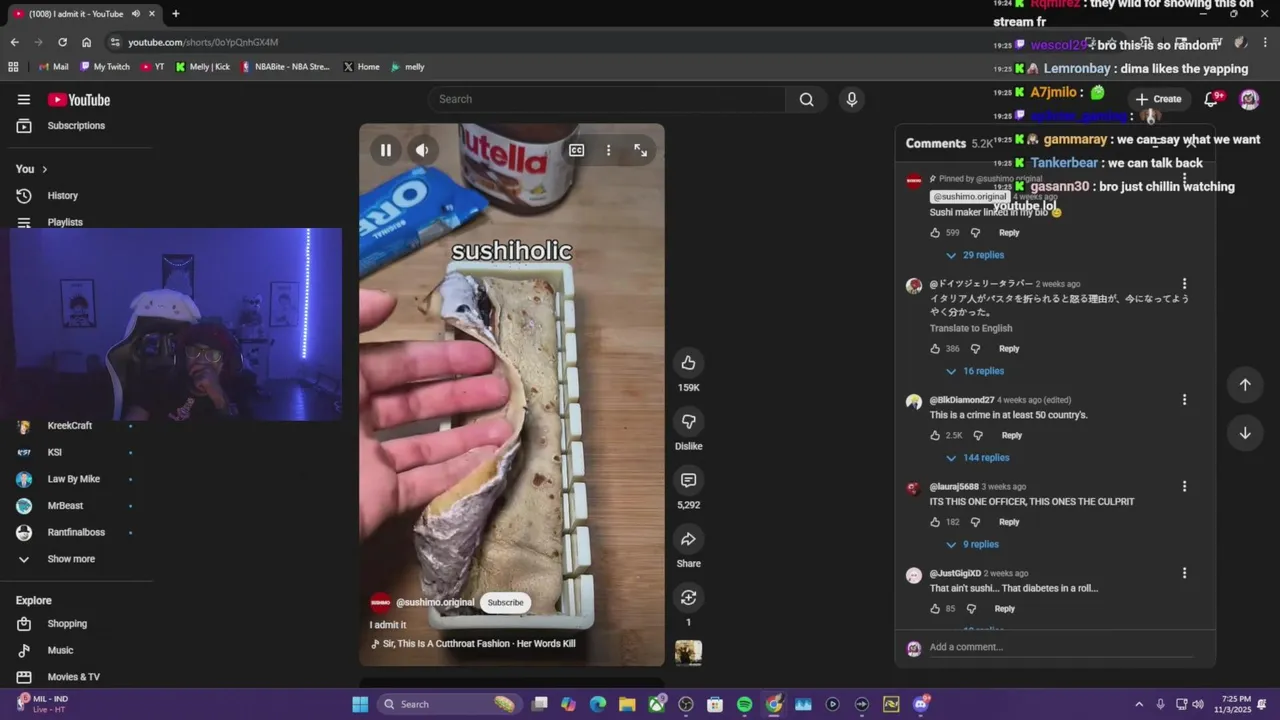
Task: Like @lauraj5688's comment with 182 likes
Action: coord(935,522)
